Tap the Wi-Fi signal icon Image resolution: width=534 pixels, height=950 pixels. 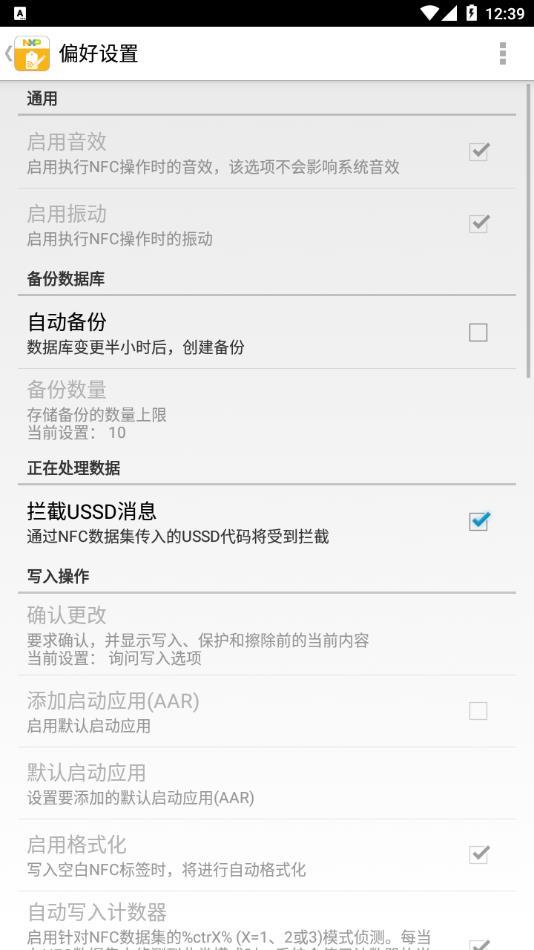[429, 13]
